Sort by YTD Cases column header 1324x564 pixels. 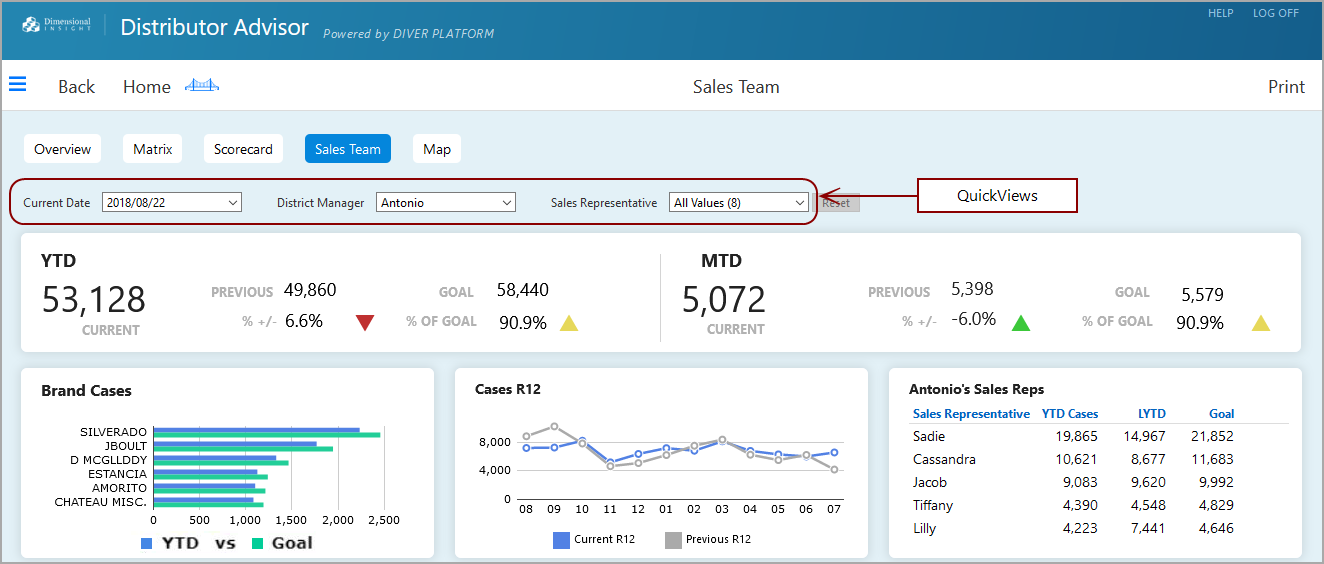pyautogui.click(x=1069, y=414)
